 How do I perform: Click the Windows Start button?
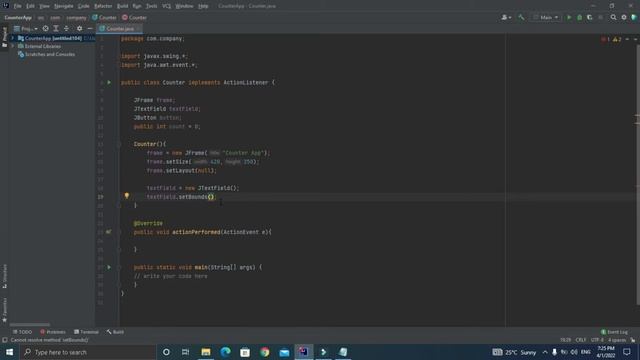[x=9, y=352]
